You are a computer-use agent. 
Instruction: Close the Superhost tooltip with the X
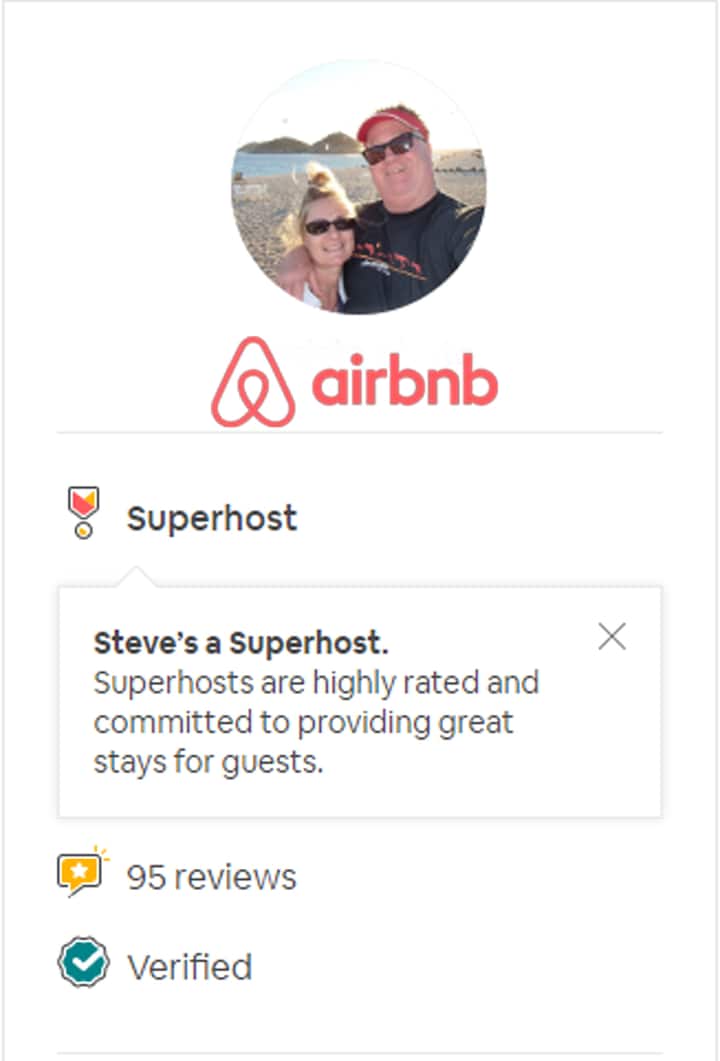(x=612, y=637)
